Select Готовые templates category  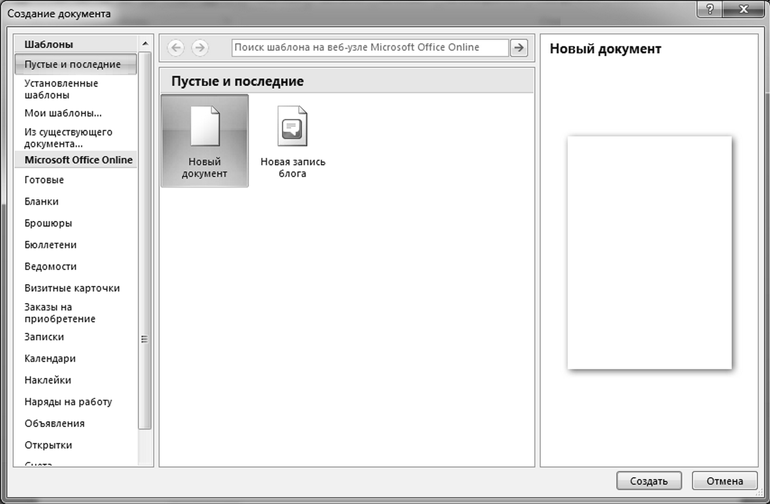tap(44, 180)
